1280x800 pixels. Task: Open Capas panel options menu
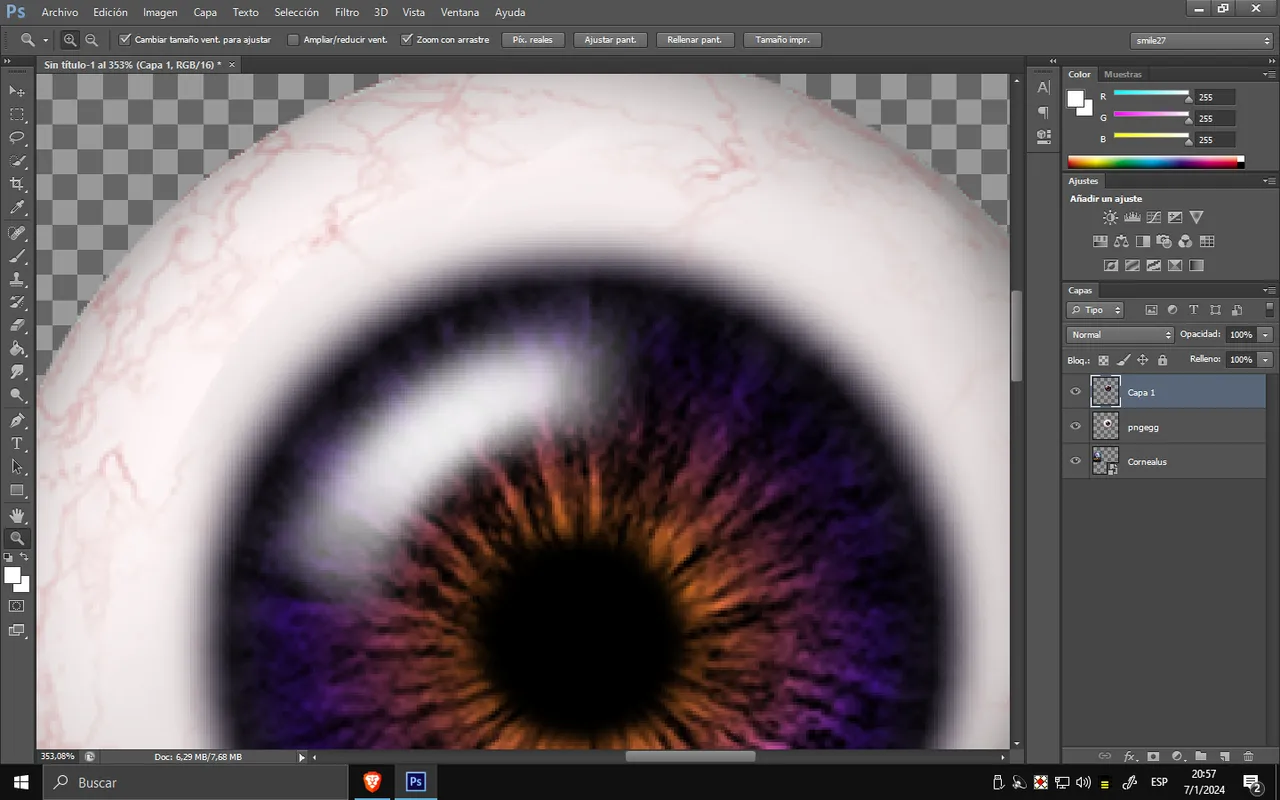click(1268, 291)
